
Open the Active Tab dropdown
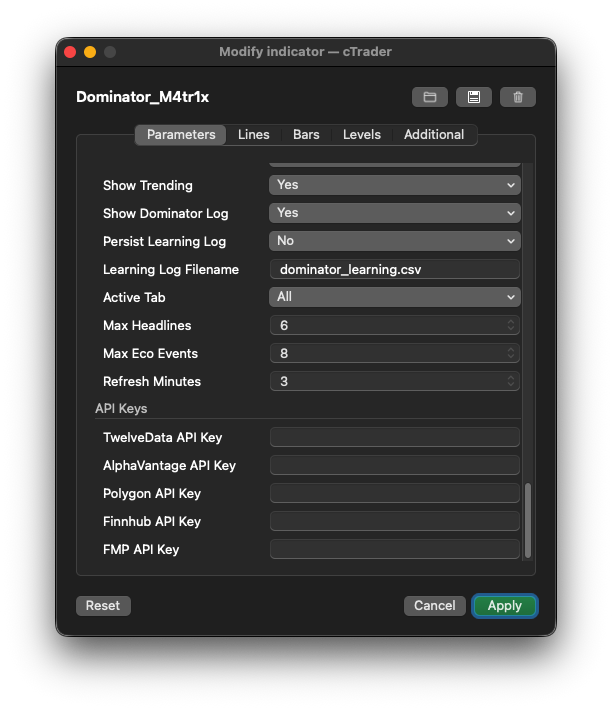tap(395, 297)
